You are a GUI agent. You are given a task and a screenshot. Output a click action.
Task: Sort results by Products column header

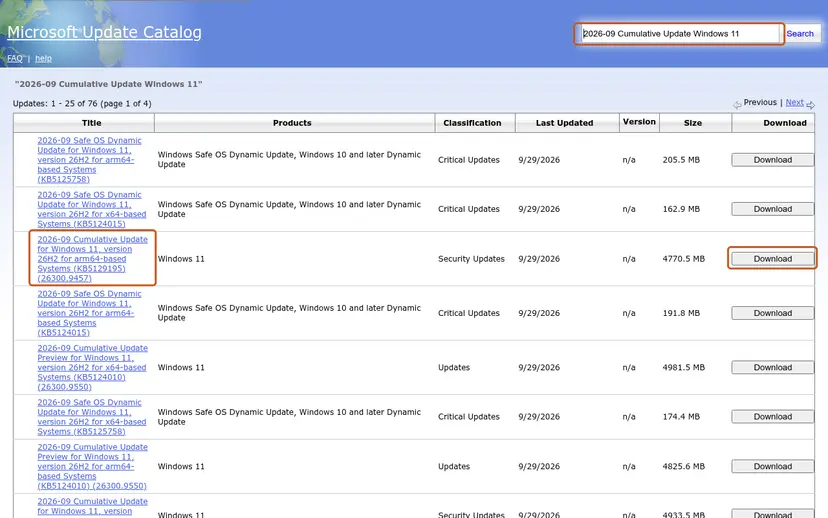pos(292,123)
